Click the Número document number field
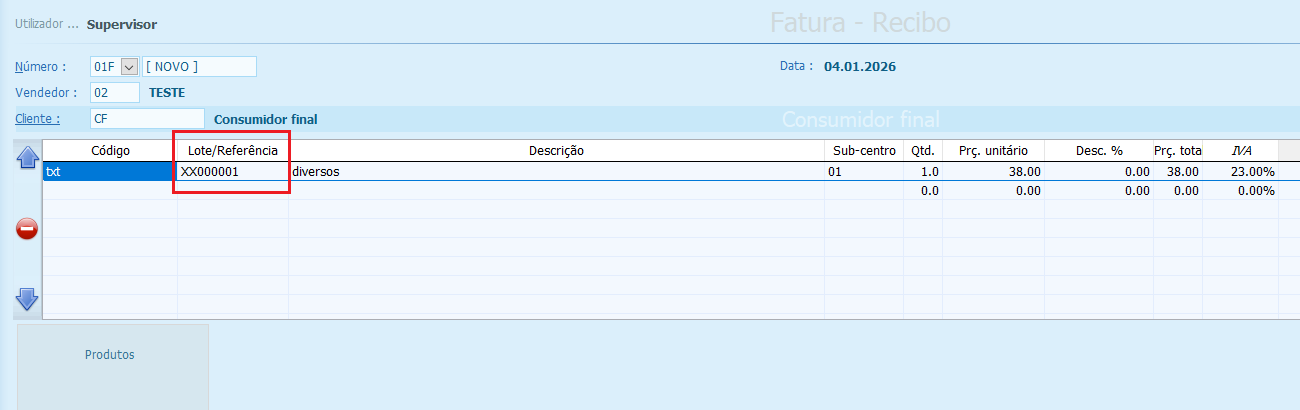Screen dimensions: 1300x410 tap(199, 67)
